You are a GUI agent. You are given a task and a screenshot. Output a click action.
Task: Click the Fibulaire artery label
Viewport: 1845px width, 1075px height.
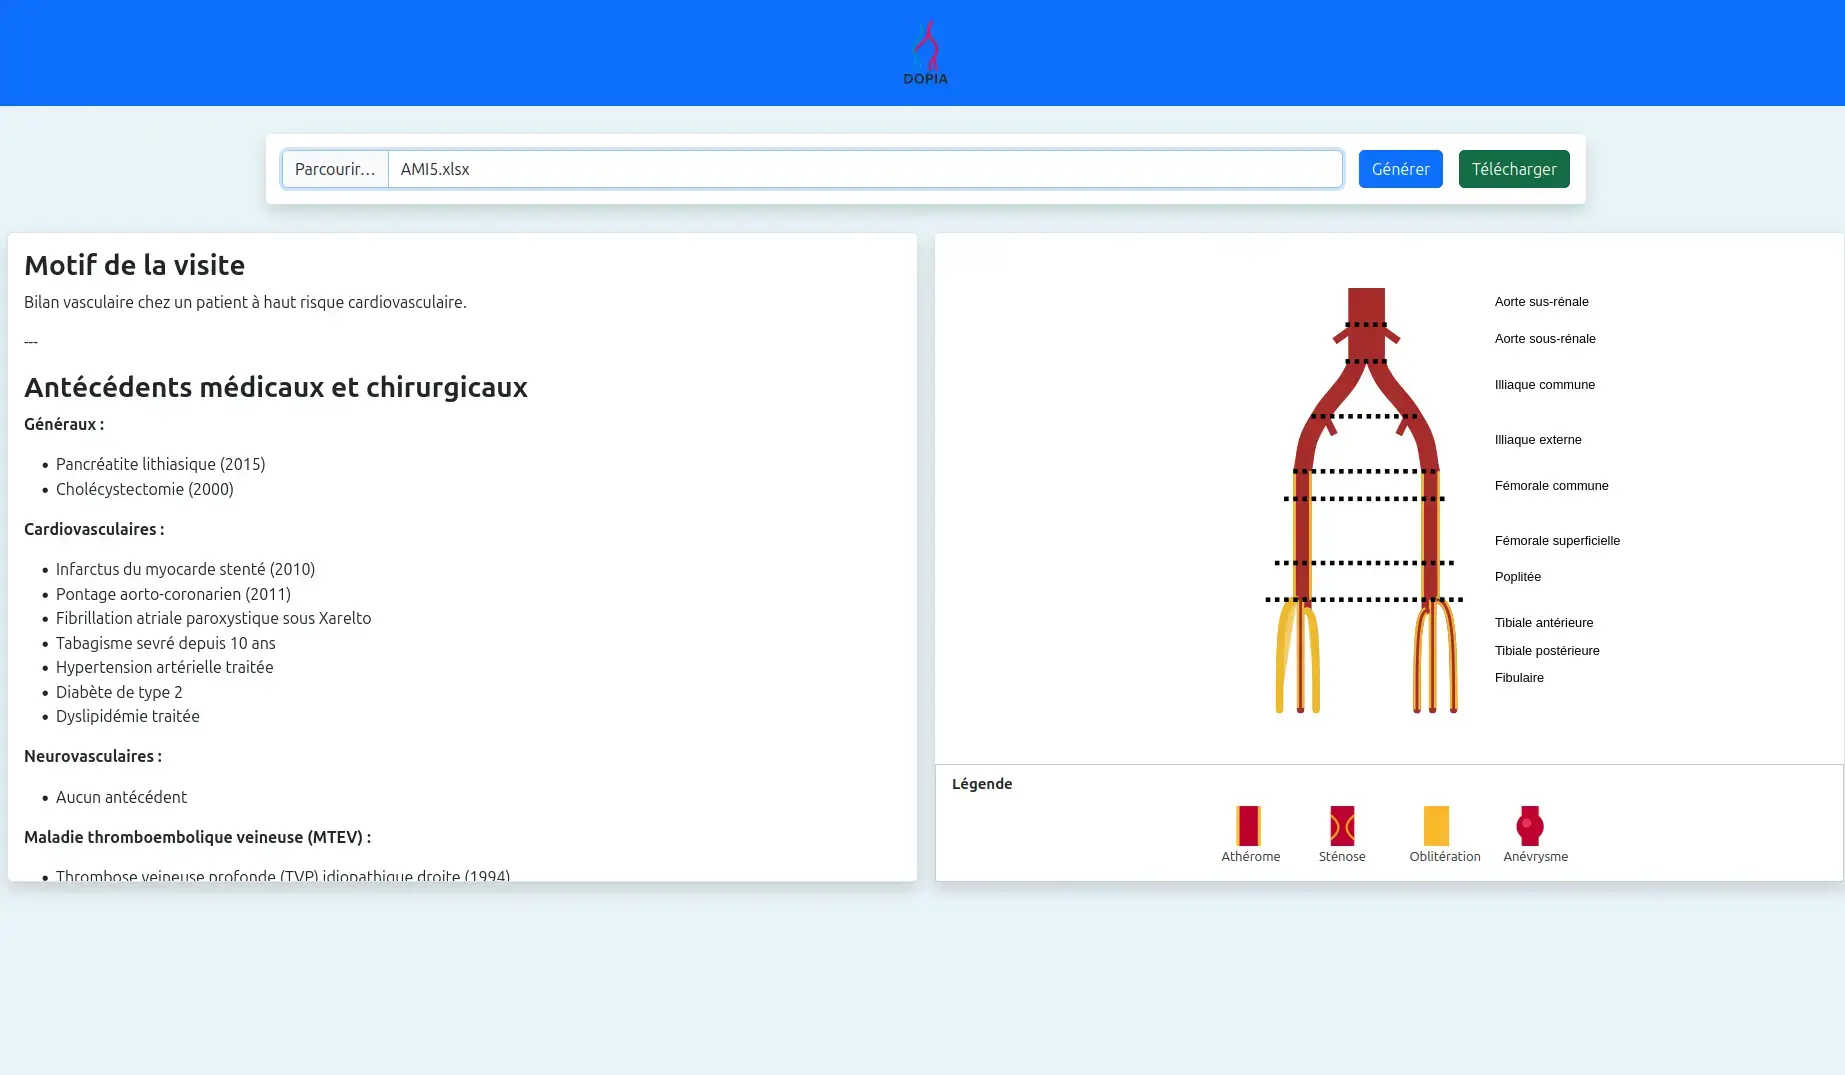click(1518, 678)
